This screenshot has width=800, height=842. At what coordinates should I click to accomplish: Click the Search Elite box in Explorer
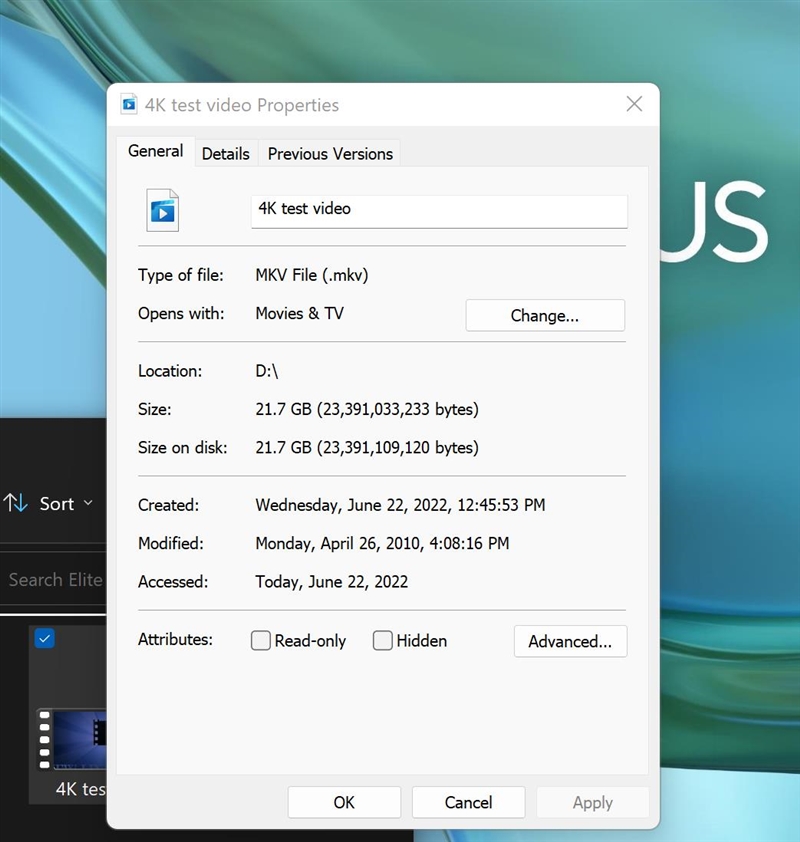tap(54, 580)
